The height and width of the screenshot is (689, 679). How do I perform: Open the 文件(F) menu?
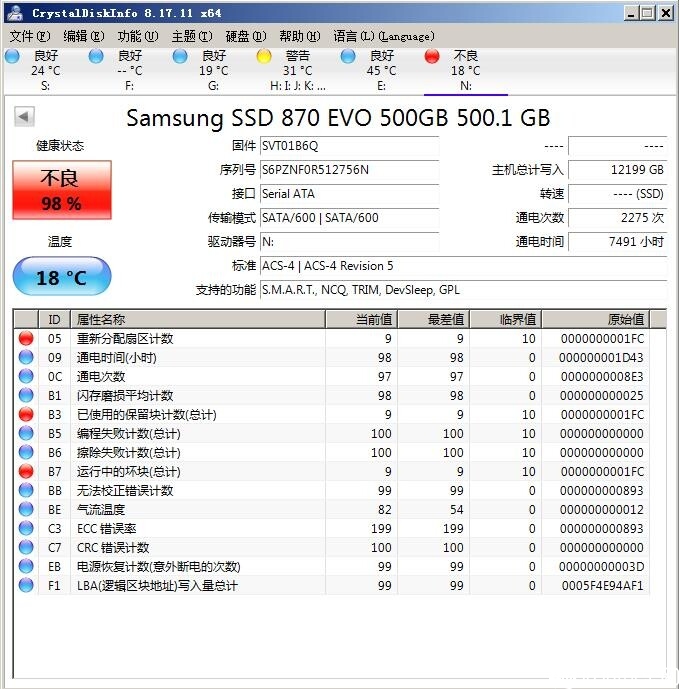pyautogui.click(x=30, y=36)
